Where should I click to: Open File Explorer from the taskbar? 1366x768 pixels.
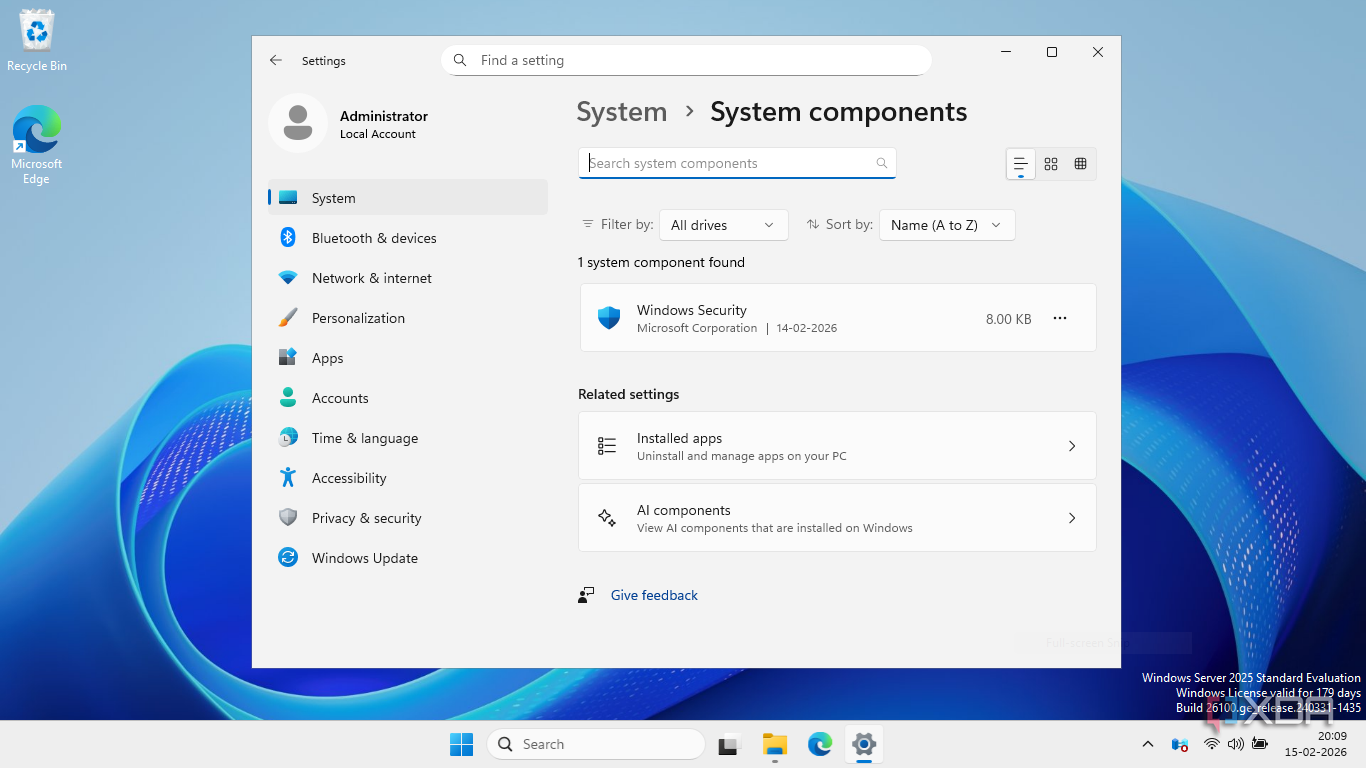[774, 744]
